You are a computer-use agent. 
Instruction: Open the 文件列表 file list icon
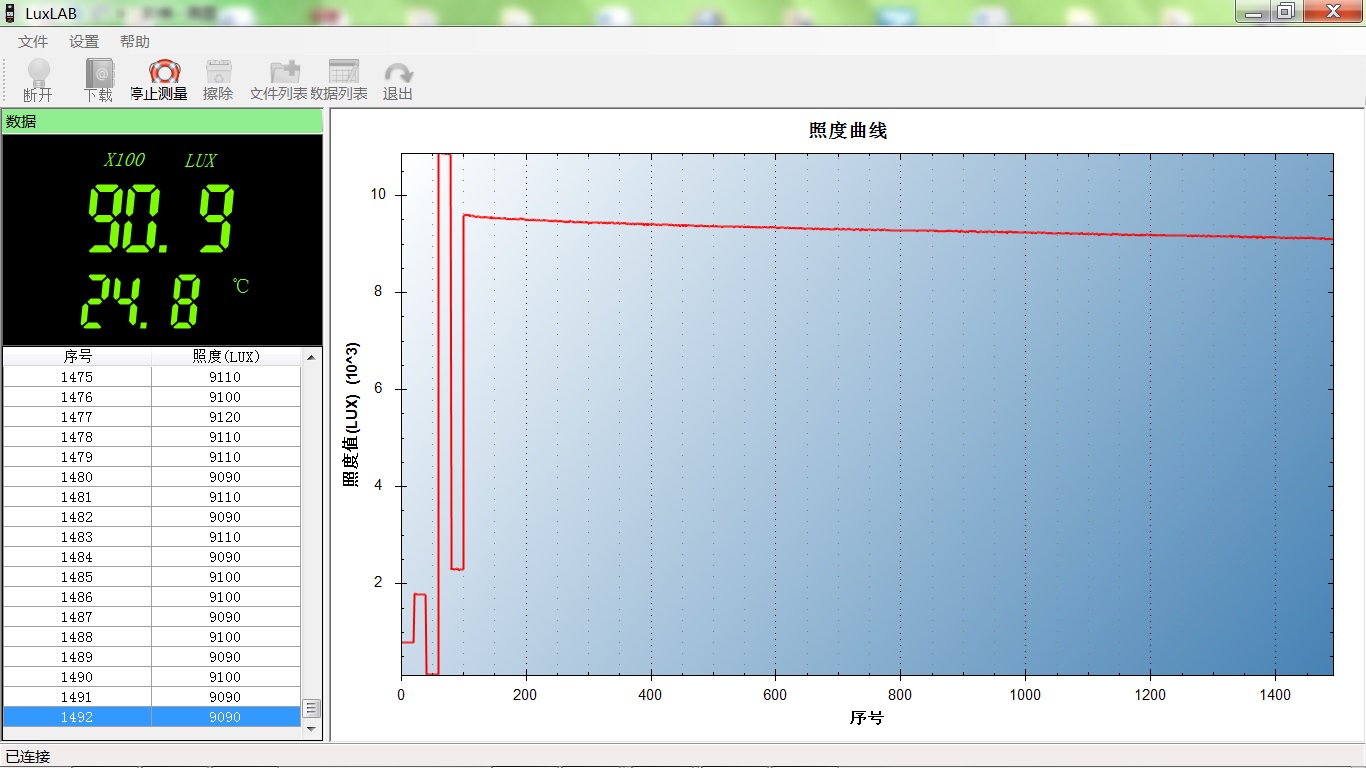pyautogui.click(x=279, y=80)
